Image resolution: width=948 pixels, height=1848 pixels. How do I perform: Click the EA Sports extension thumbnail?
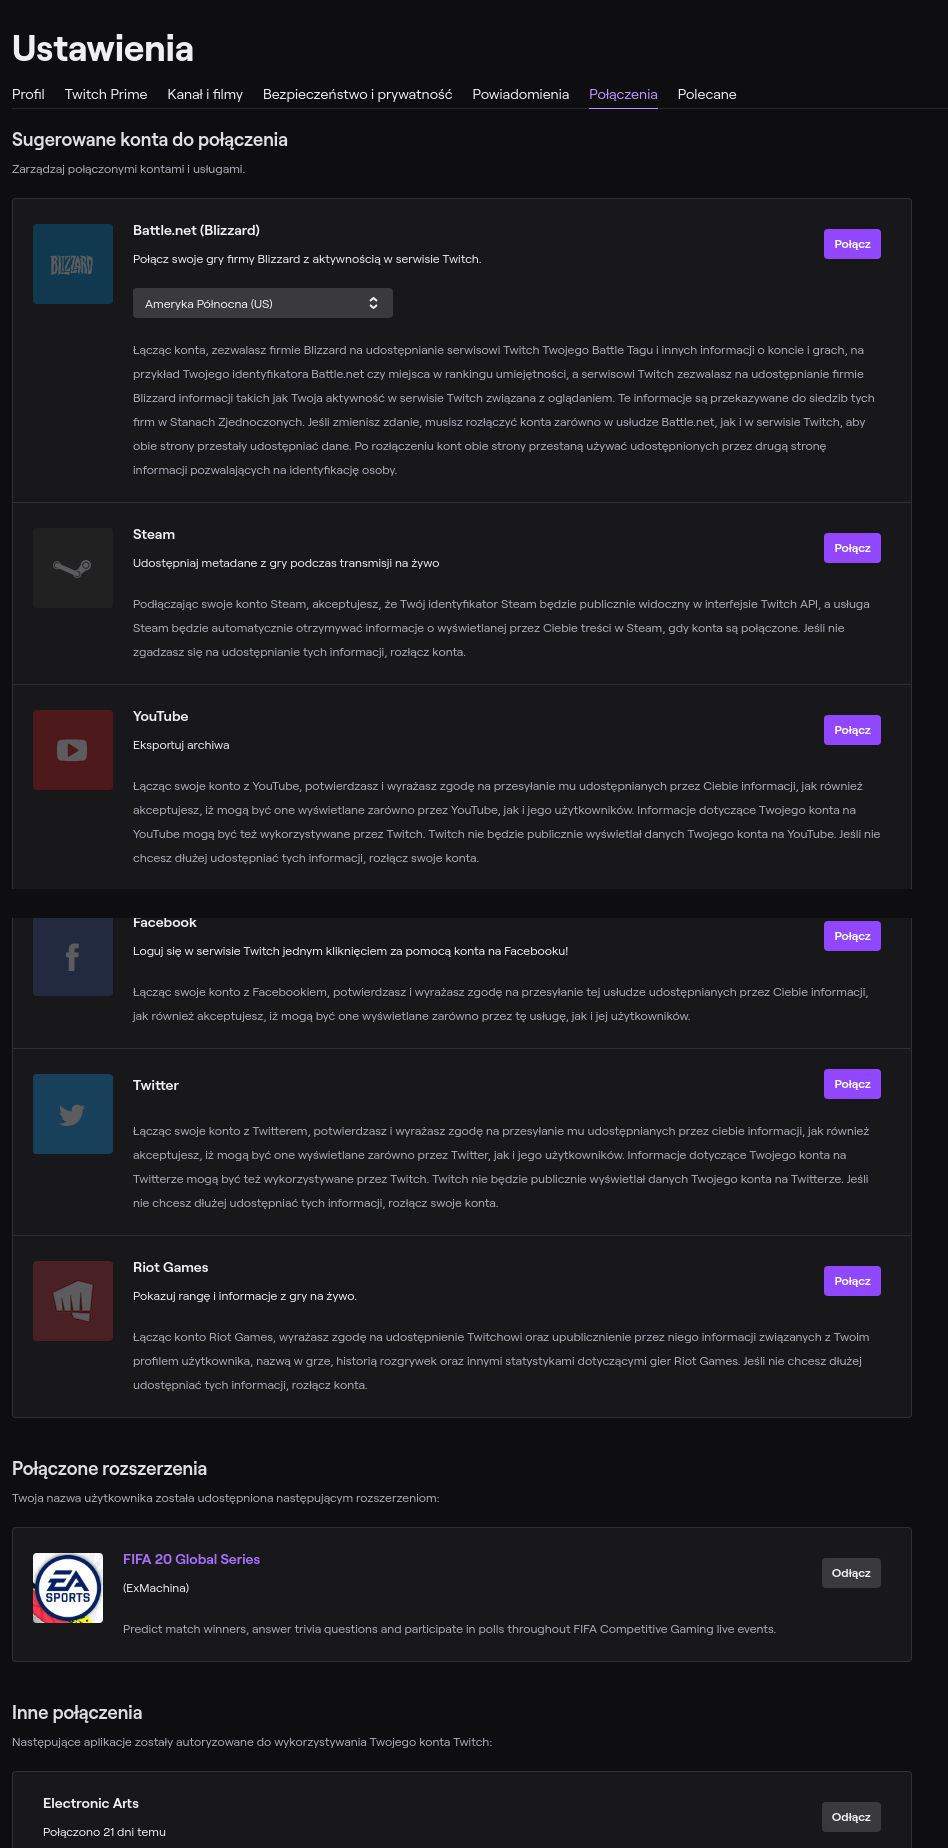coord(68,1588)
